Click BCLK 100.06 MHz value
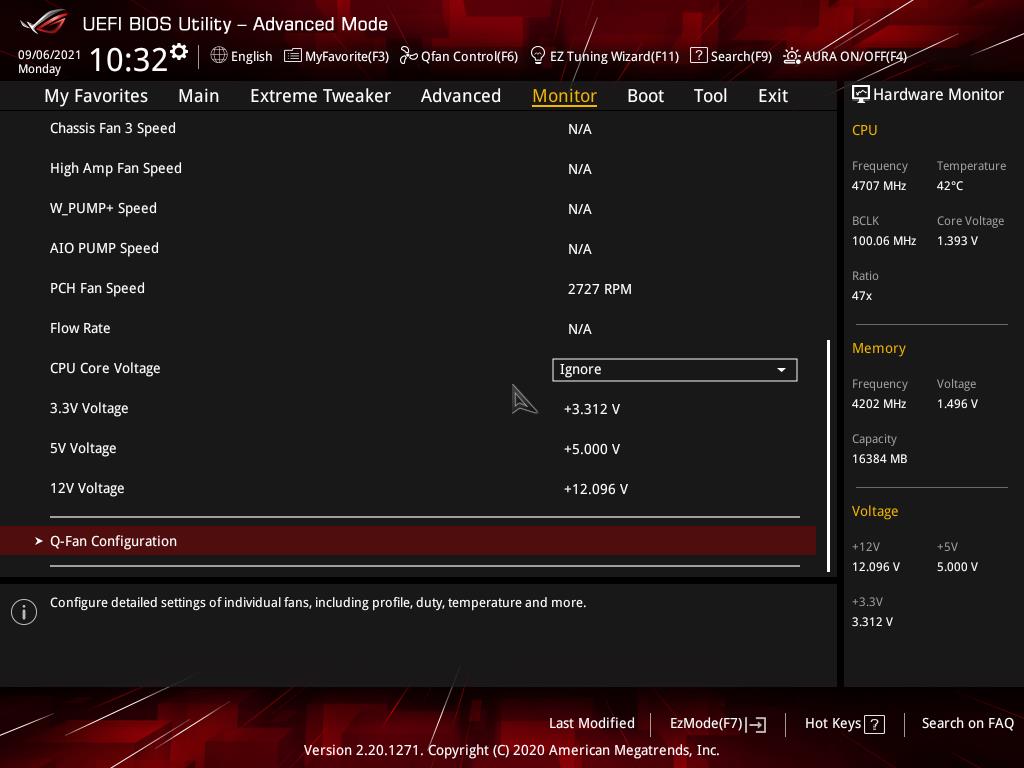Screen dimensions: 1024x768 [x=884, y=240]
